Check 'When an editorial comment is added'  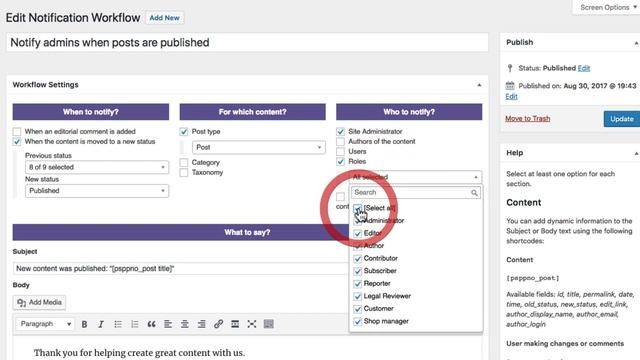17,131
